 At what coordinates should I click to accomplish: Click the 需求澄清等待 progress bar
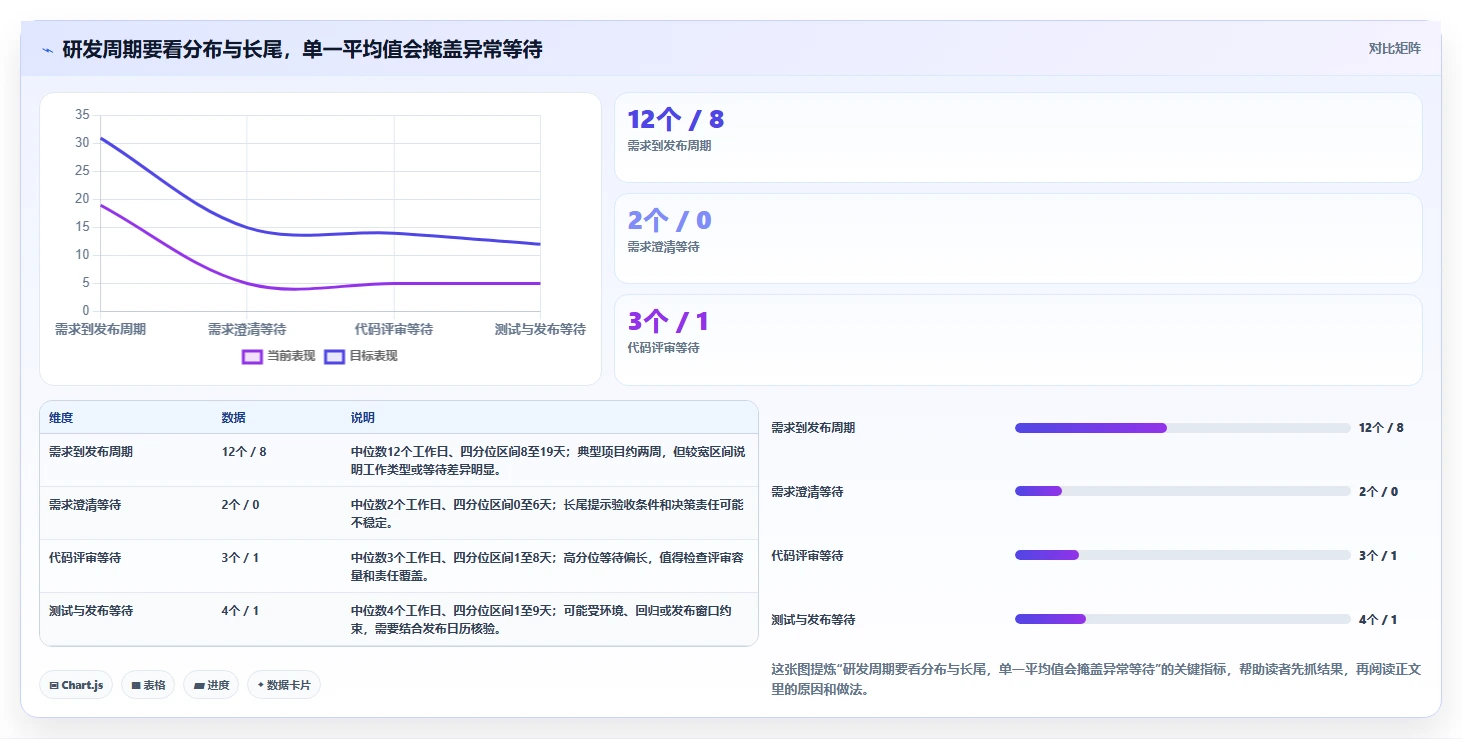(x=1182, y=491)
